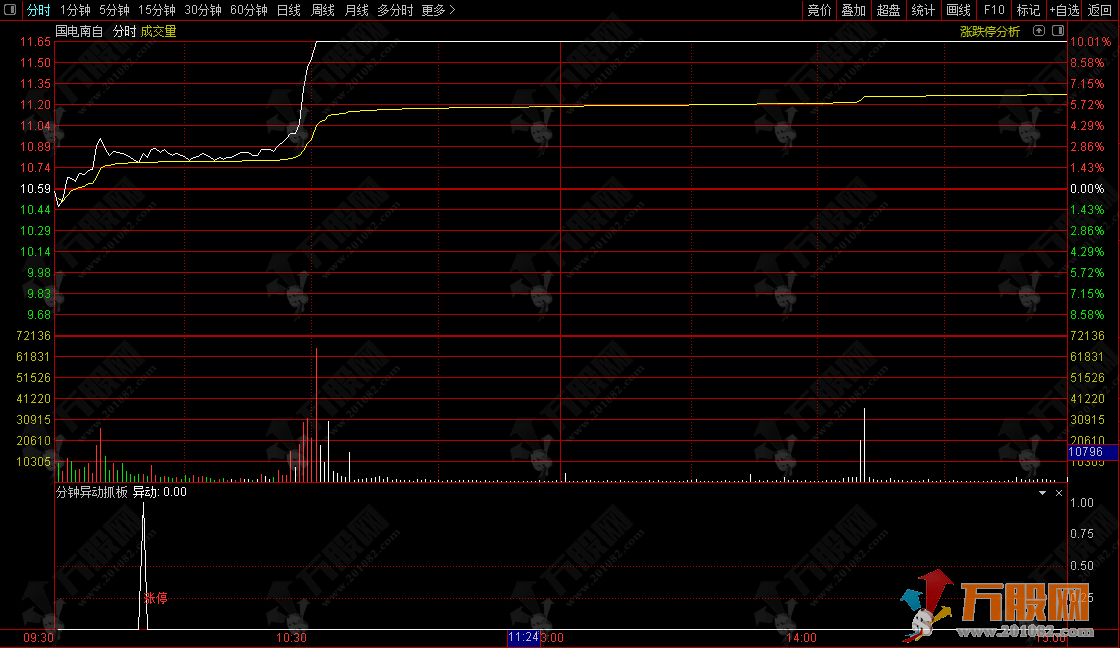
Task: Expand the 更多 period options
Action: pyautogui.click(x=438, y=10)
